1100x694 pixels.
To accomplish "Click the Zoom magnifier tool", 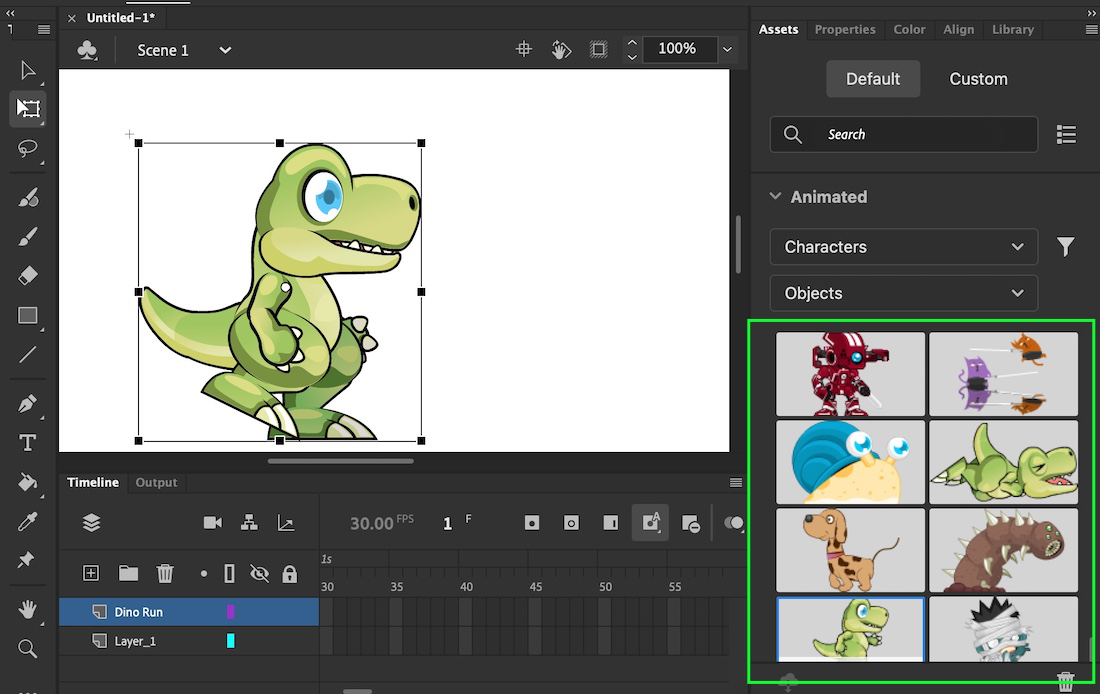I will click(x=28, y=649).
